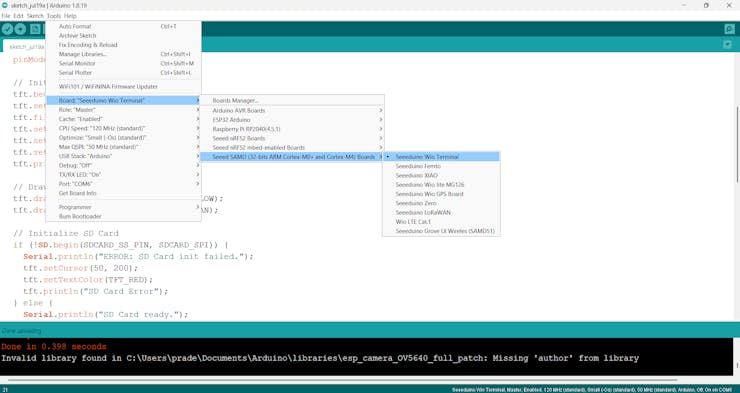
Task: Expand ESP32 Arduino boards list
Action: coord(292,120)
